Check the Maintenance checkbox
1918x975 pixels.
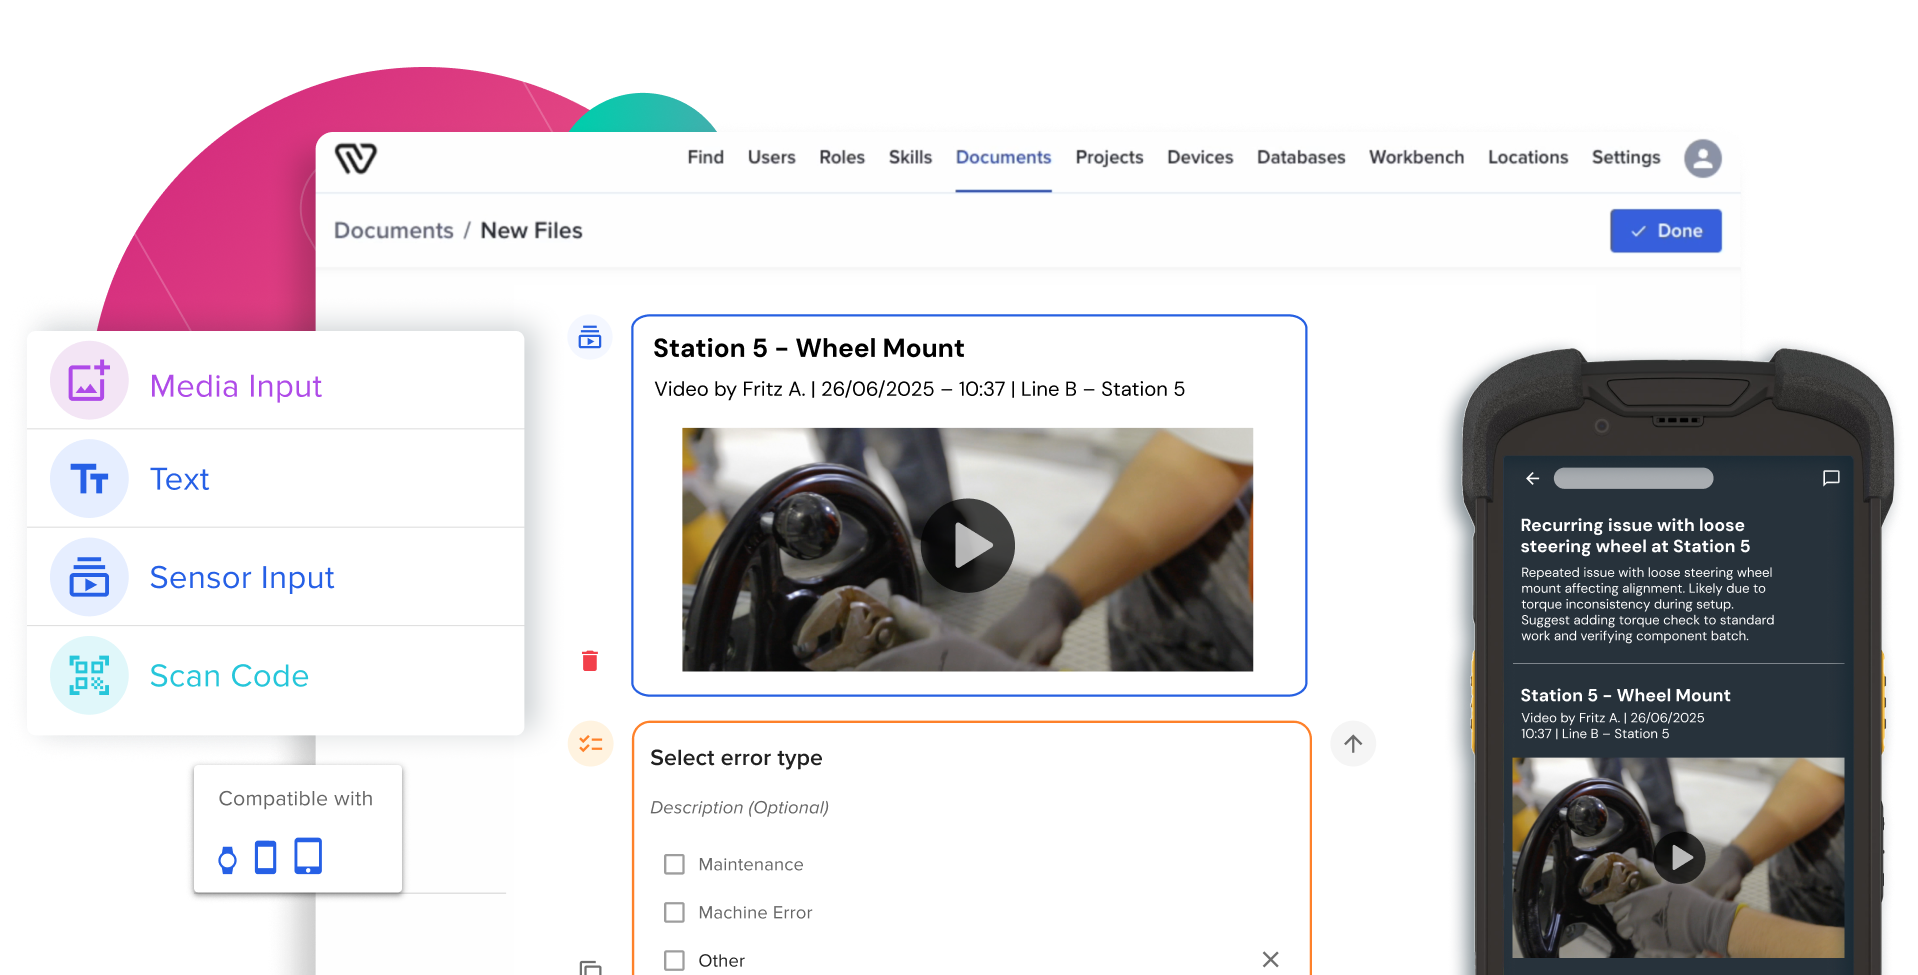(675, 864)
